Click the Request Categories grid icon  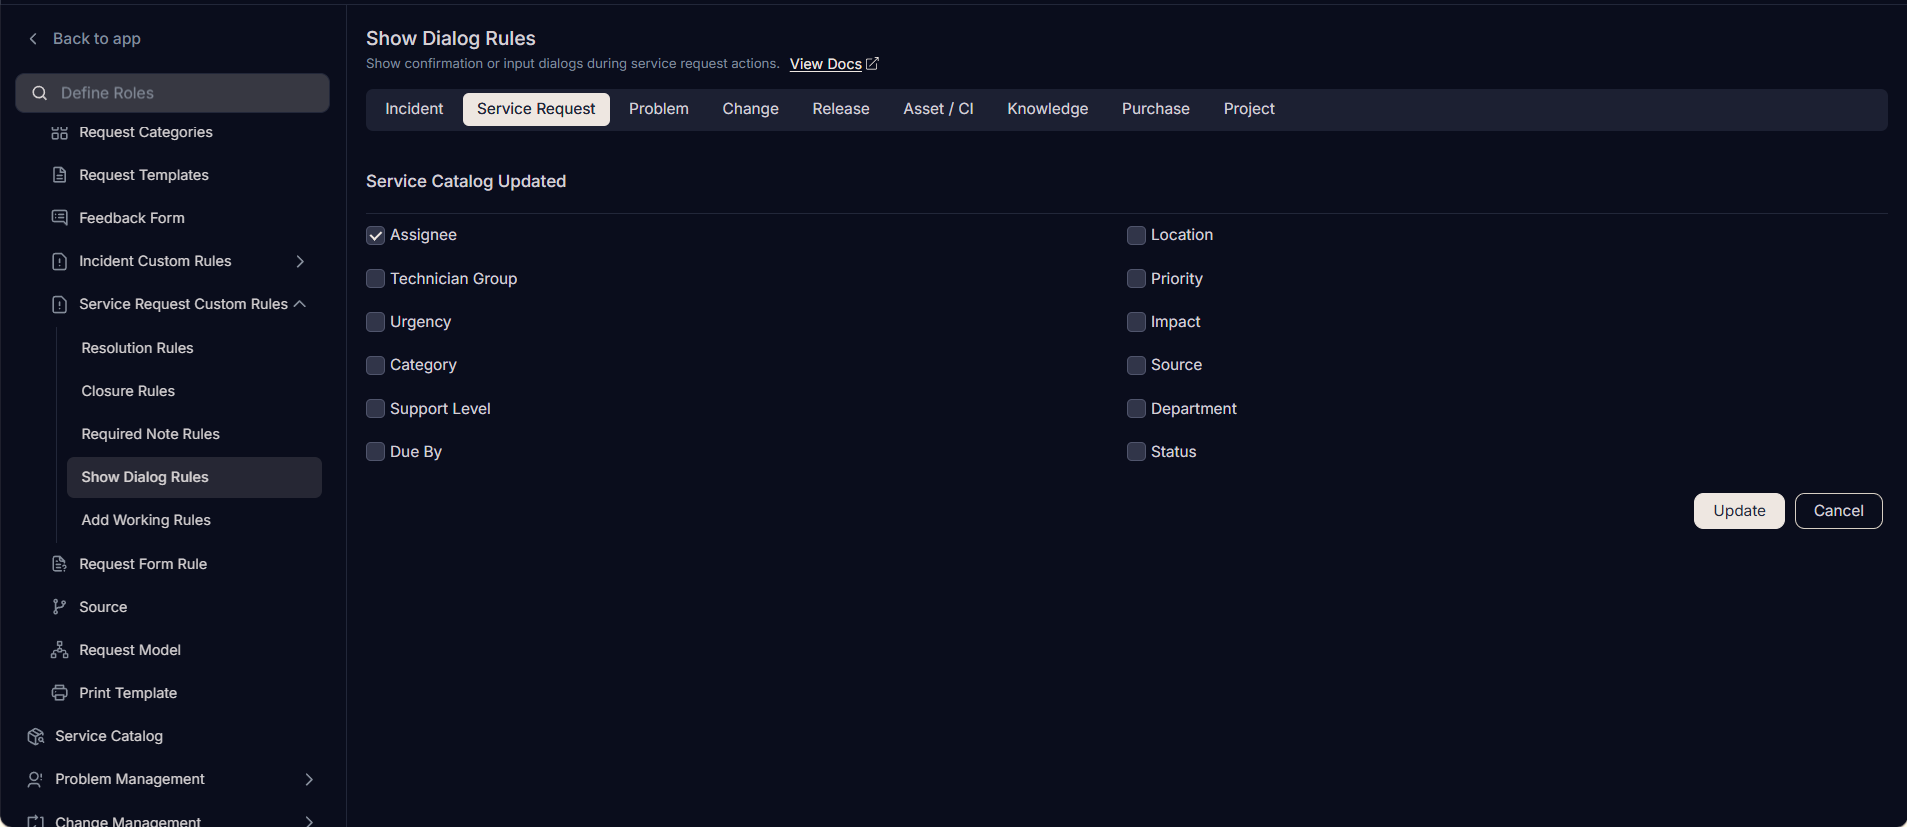(60, 132)
